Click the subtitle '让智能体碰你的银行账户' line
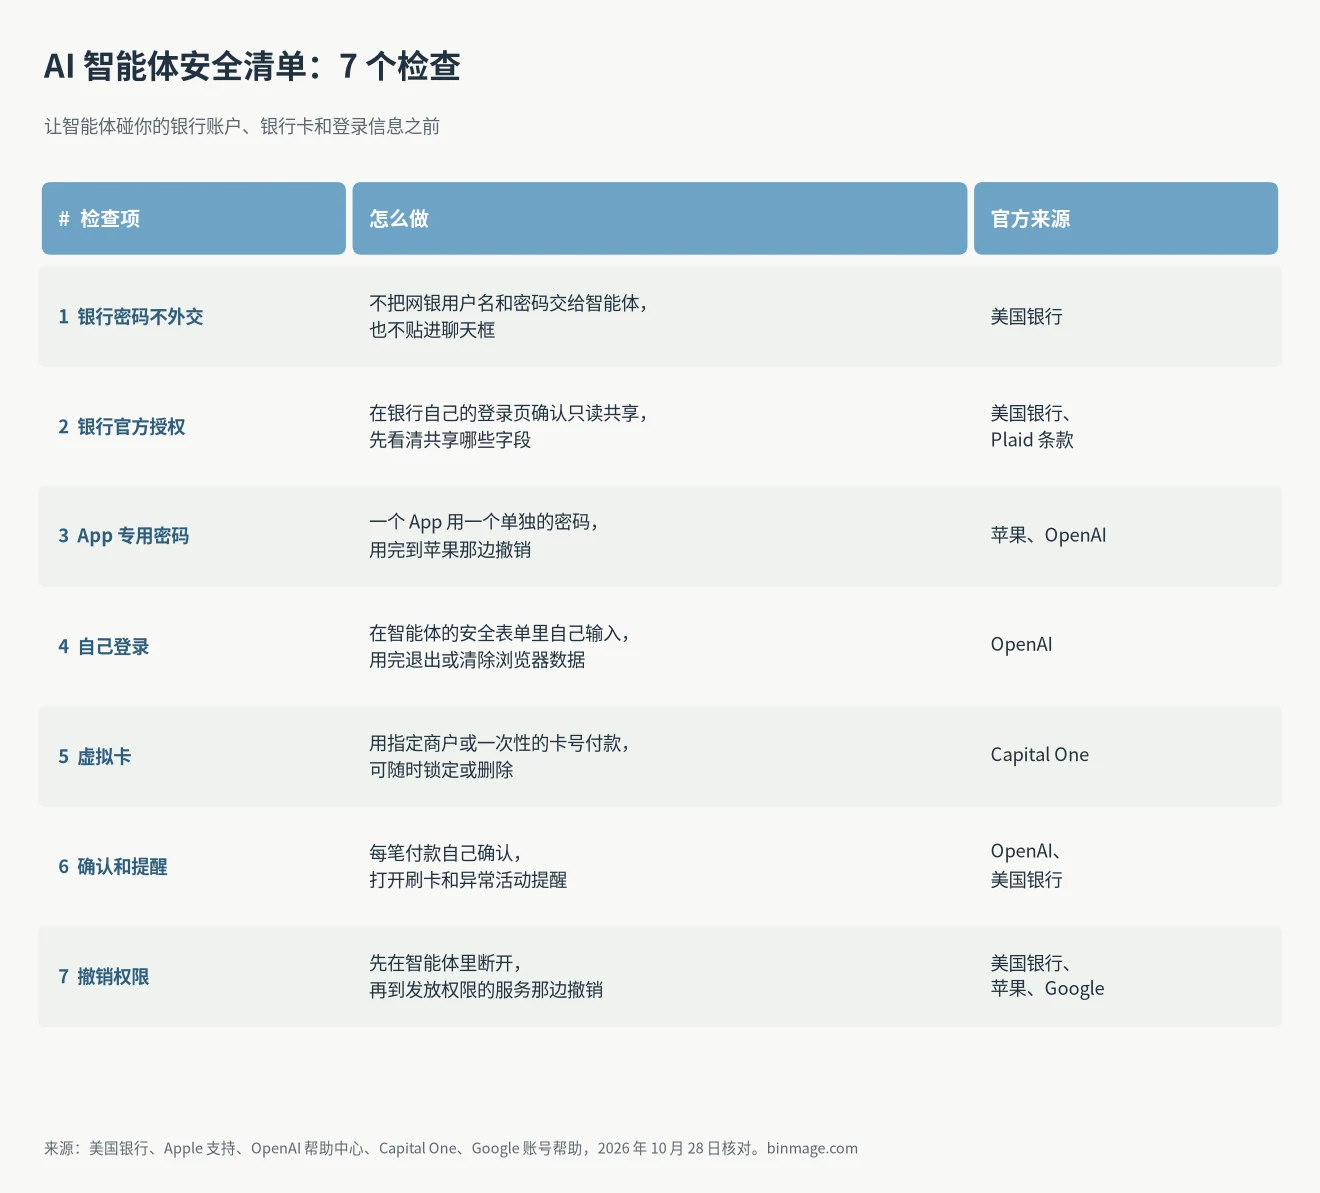This screenshot has width=1320, height=1193. click(x=242, y=126)
